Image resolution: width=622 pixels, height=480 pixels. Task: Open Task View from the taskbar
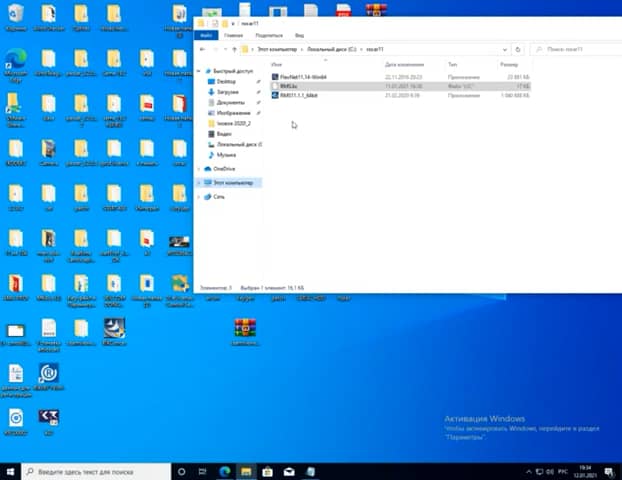[202, 470]
